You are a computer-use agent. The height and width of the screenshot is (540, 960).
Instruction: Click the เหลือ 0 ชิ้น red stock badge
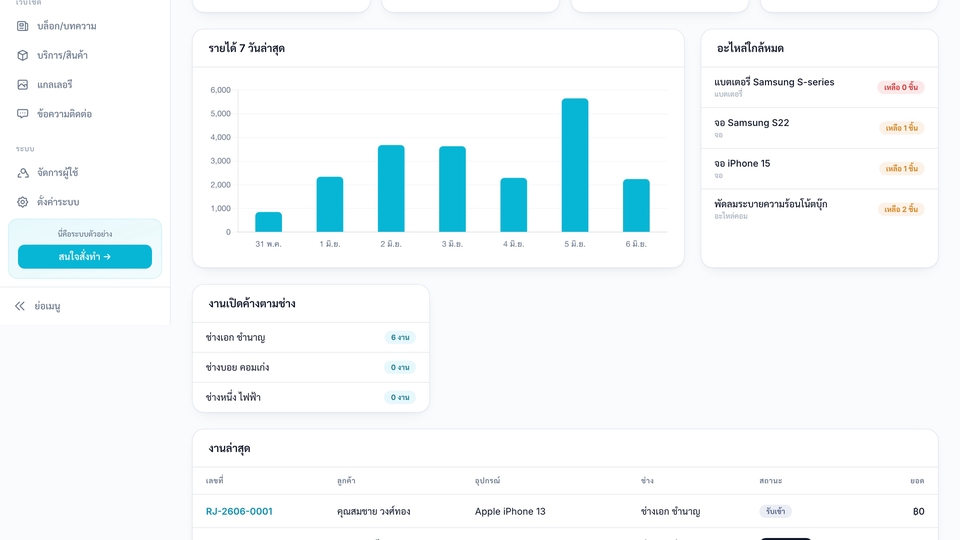tap(901, 87)
